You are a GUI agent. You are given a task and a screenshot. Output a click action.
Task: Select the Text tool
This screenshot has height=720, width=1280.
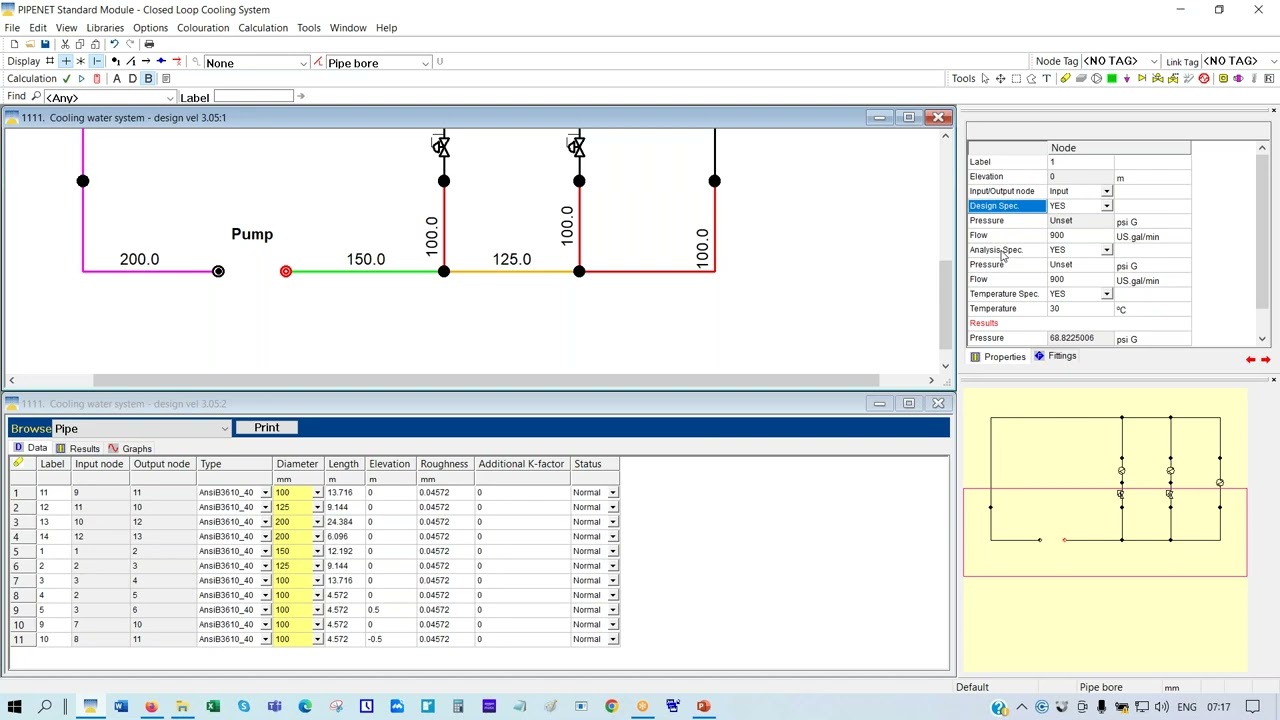[x=1046, y=78]
